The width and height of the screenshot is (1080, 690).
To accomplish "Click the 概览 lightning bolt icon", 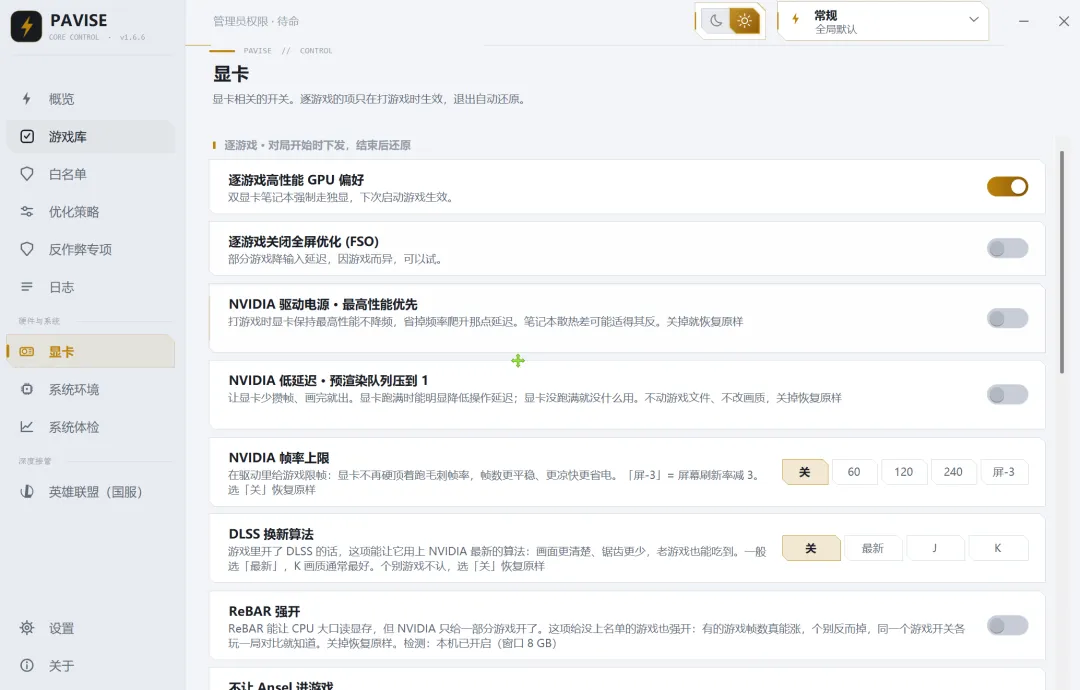I will coord(27,98).
